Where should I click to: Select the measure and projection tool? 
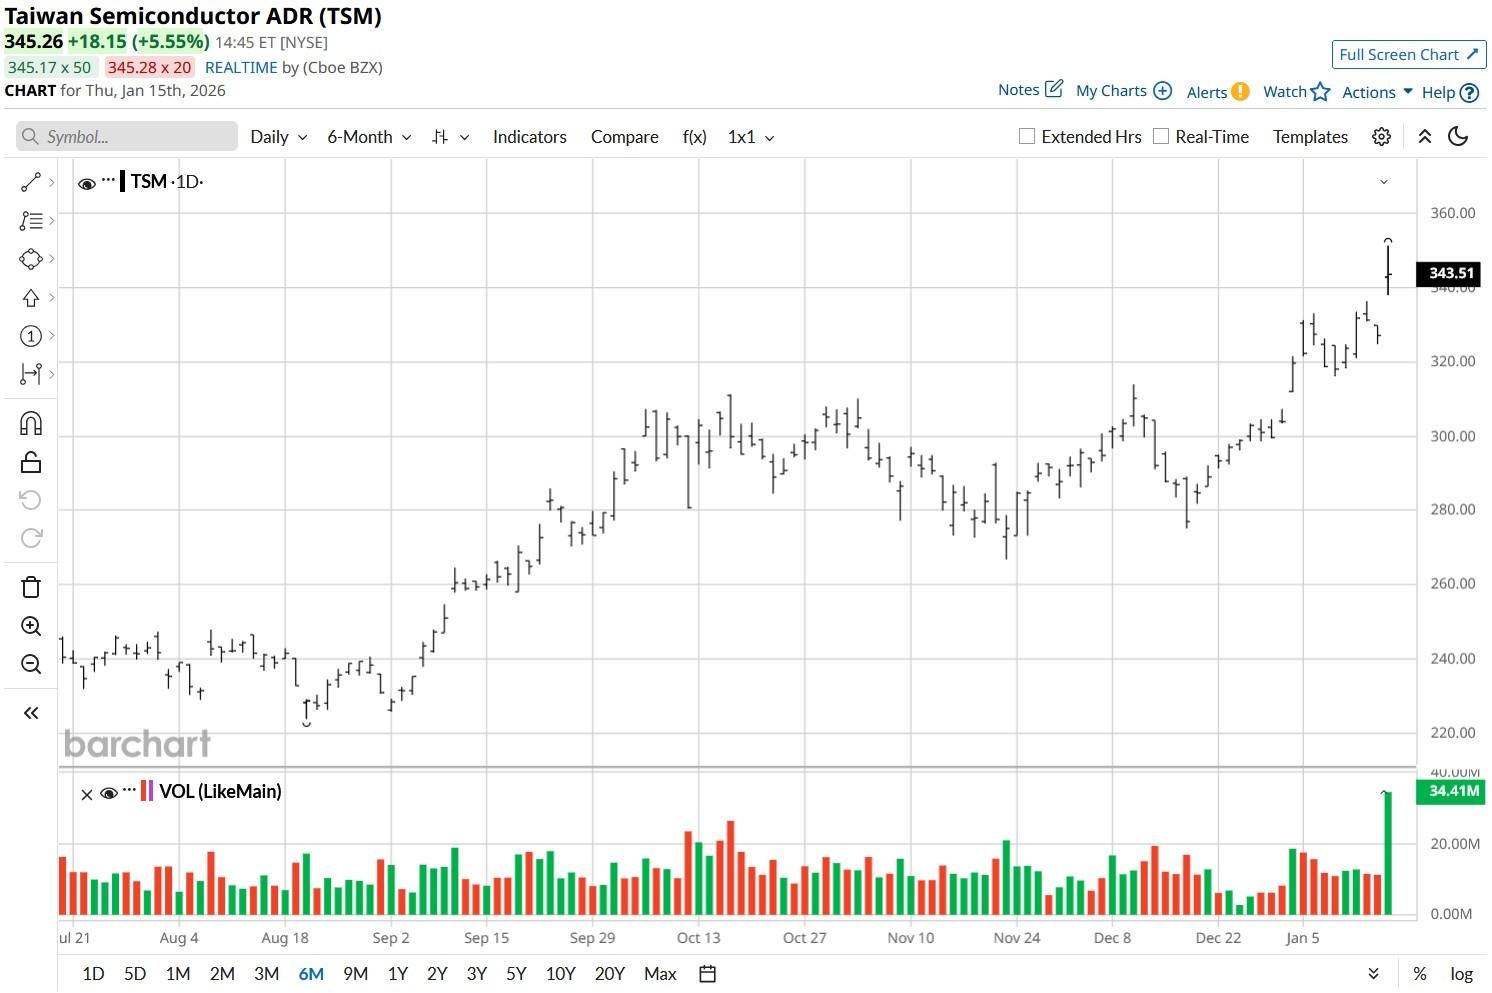[31, 374]
